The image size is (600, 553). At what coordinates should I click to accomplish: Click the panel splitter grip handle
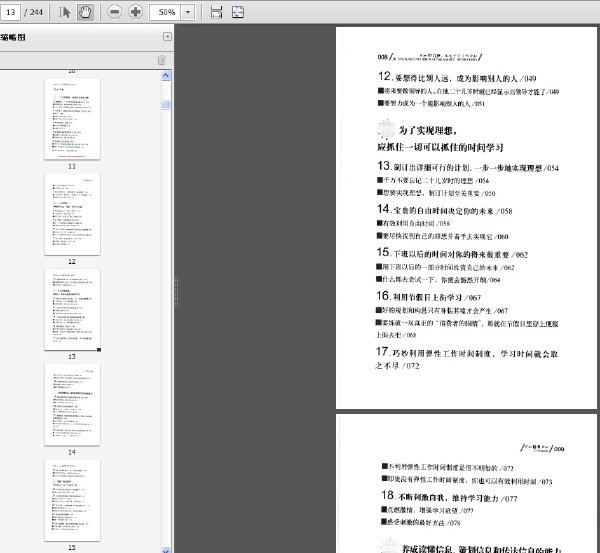[176, 291]
